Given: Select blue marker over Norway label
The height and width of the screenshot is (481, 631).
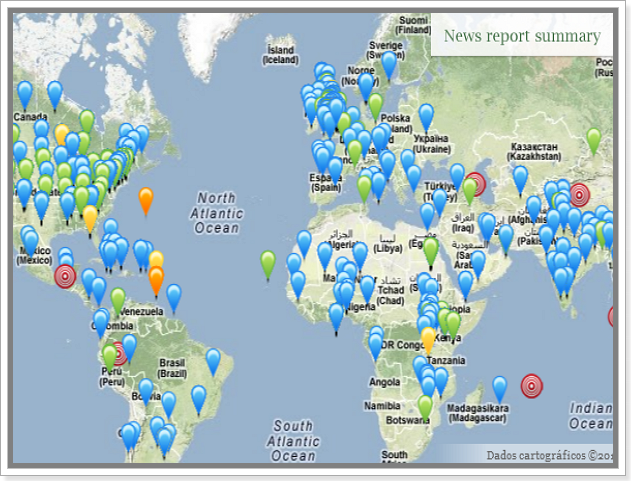Looking at the screenshot, I should coord(366,87).
